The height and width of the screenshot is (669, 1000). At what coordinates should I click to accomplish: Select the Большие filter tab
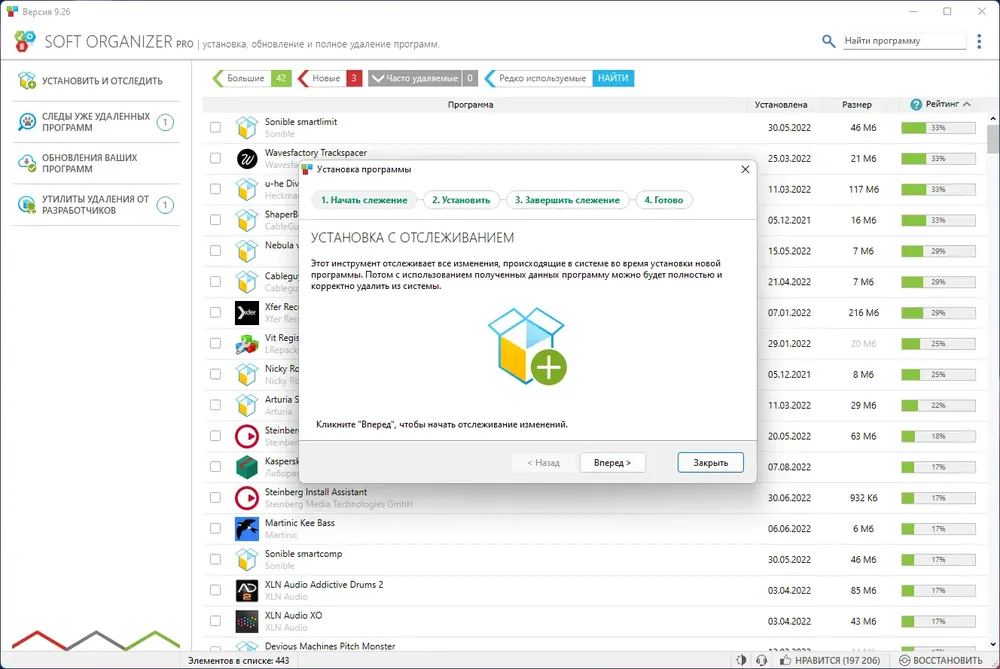coord(251,78)
